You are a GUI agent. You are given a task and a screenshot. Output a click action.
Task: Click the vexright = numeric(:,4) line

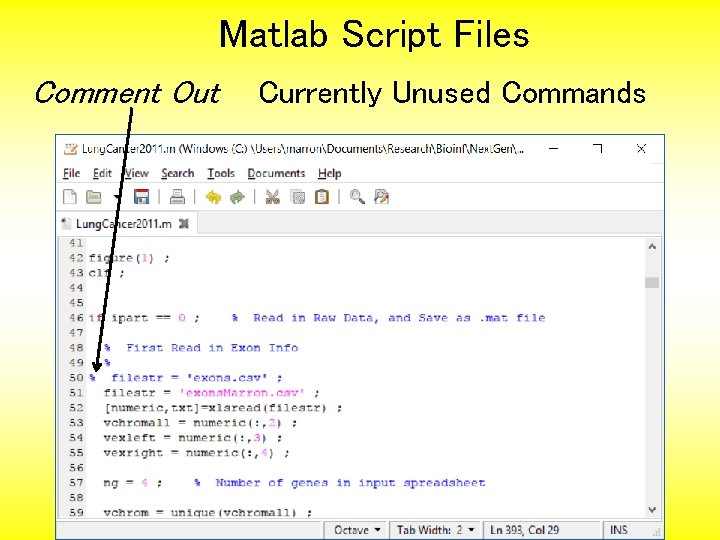197,453
